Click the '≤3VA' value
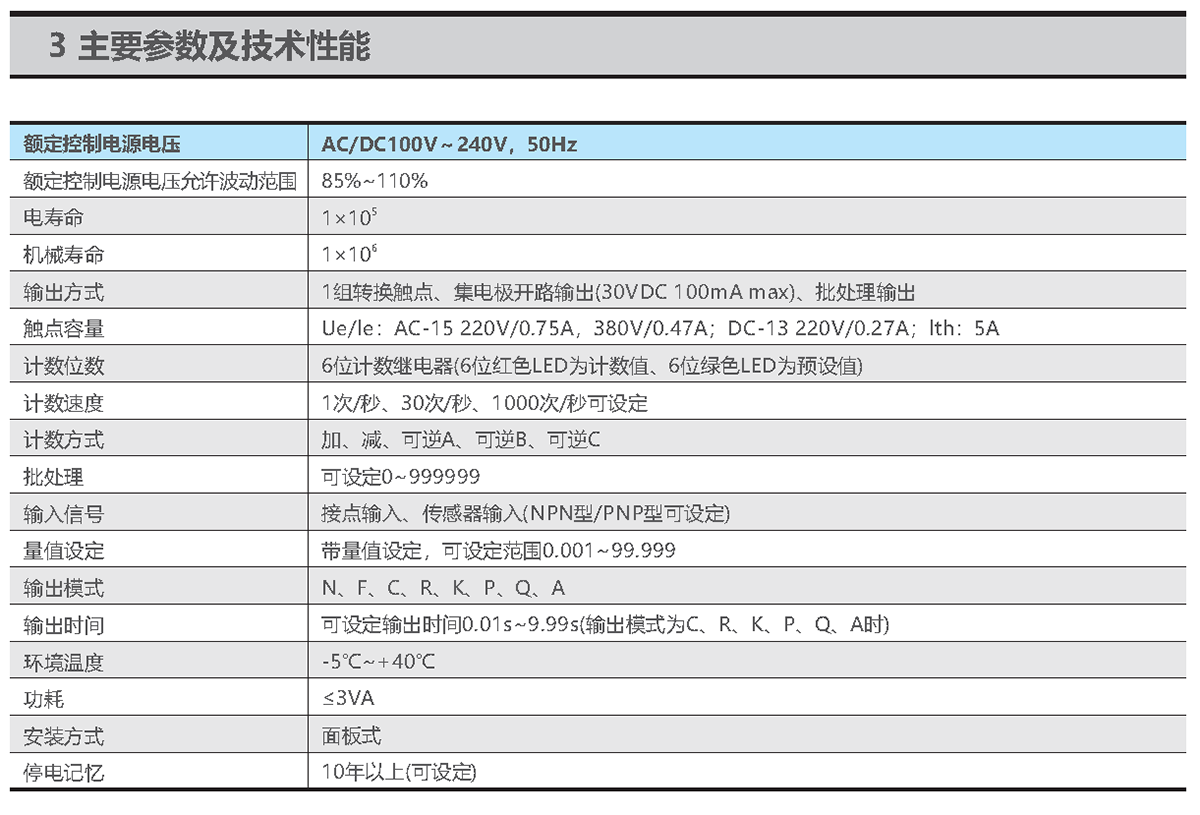Viewport: 1200px width, 815px height. pos(348,699)
